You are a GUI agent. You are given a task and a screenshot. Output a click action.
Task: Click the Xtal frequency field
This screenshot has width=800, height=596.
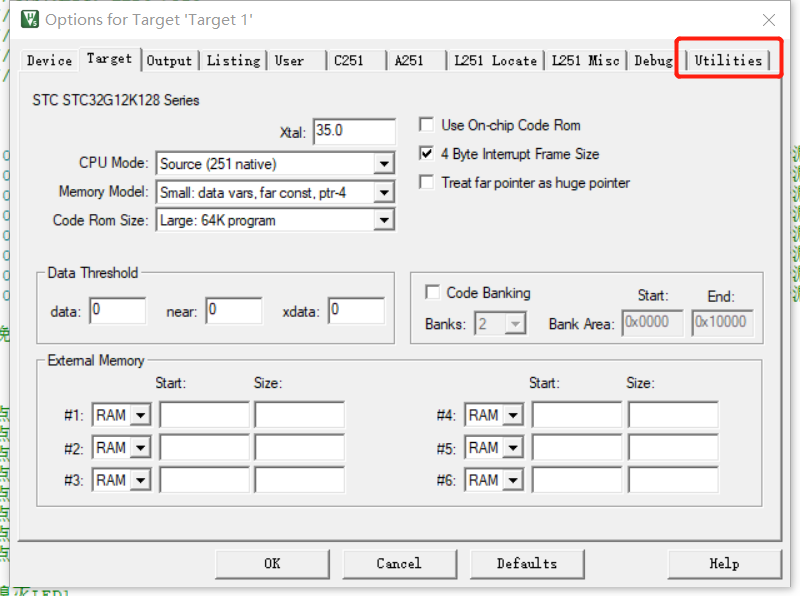[354, 132]
